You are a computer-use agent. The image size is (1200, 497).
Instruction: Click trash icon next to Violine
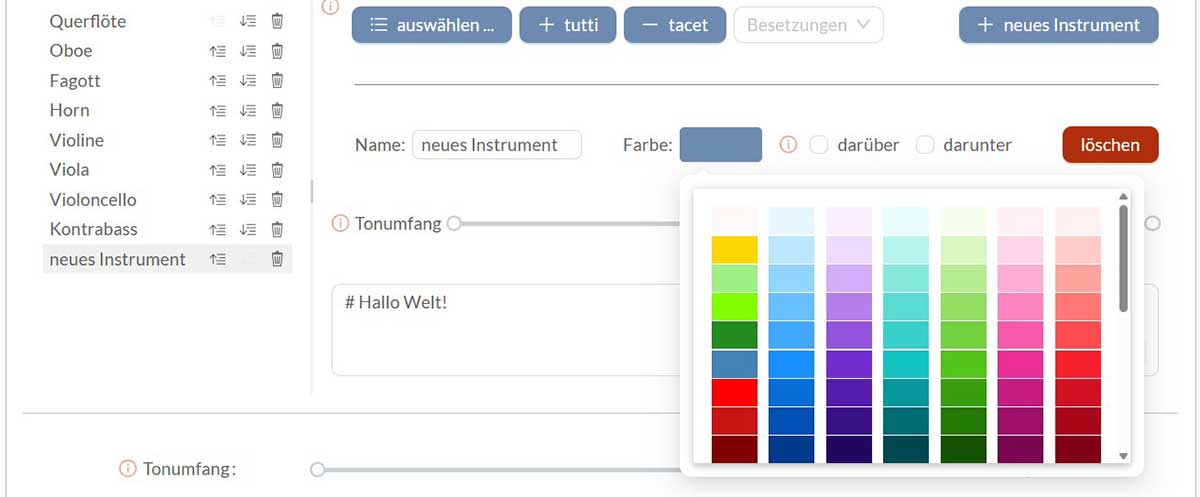pyautogui.click(x=277, y=140)
